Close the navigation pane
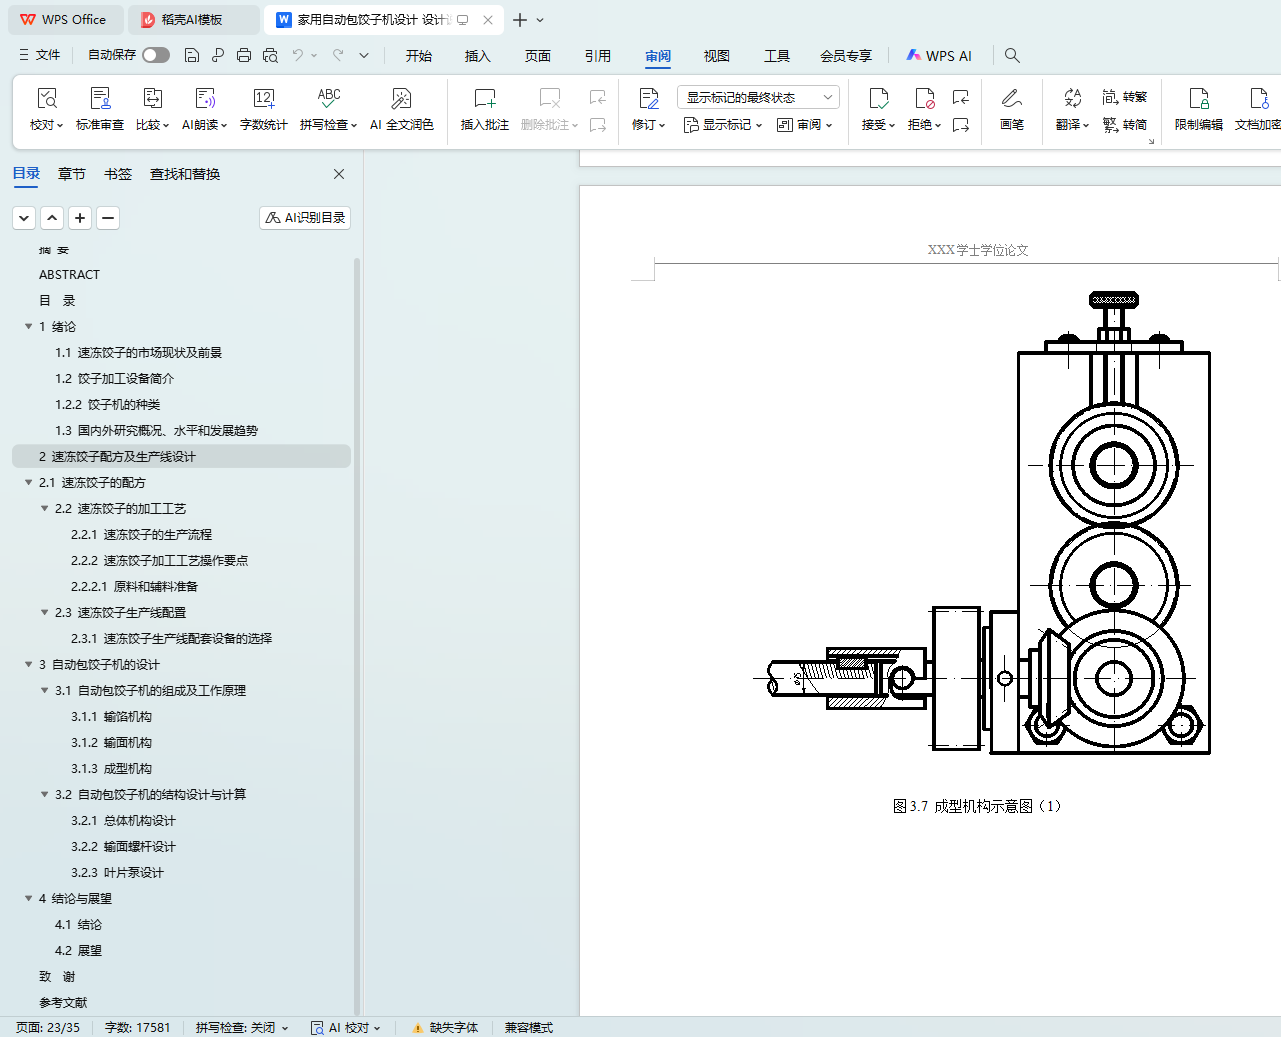 pos(339,174)
